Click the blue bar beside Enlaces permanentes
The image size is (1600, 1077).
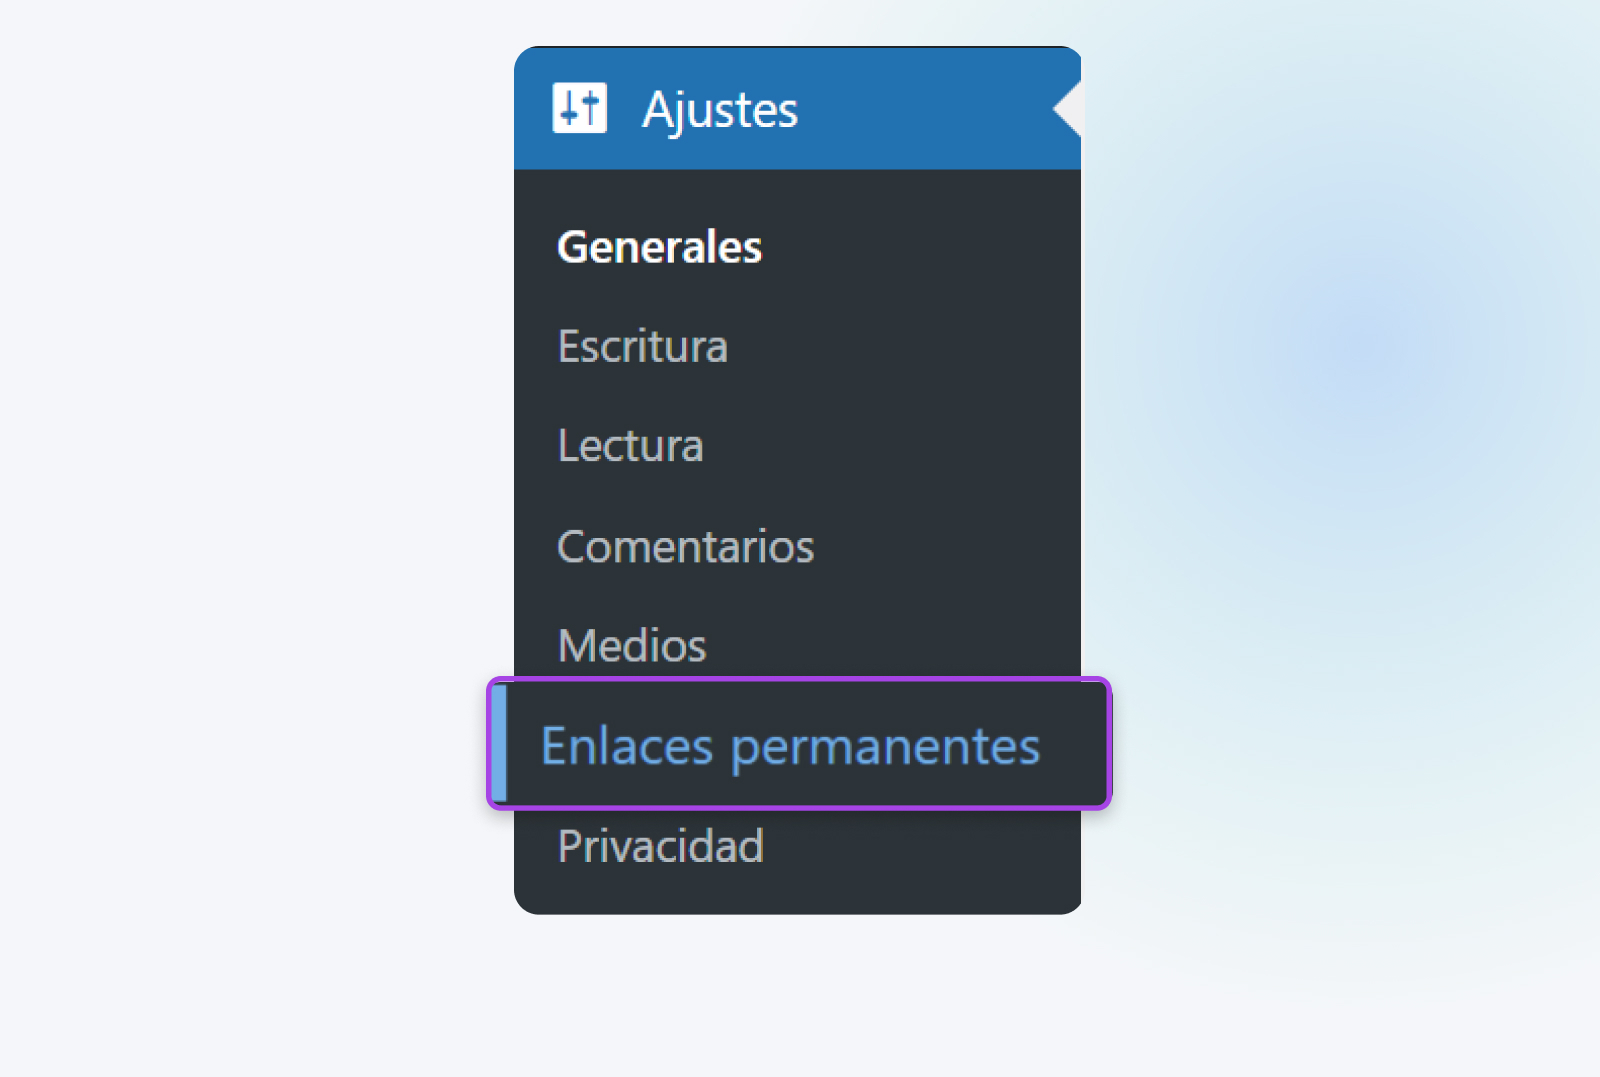point(499,744)
